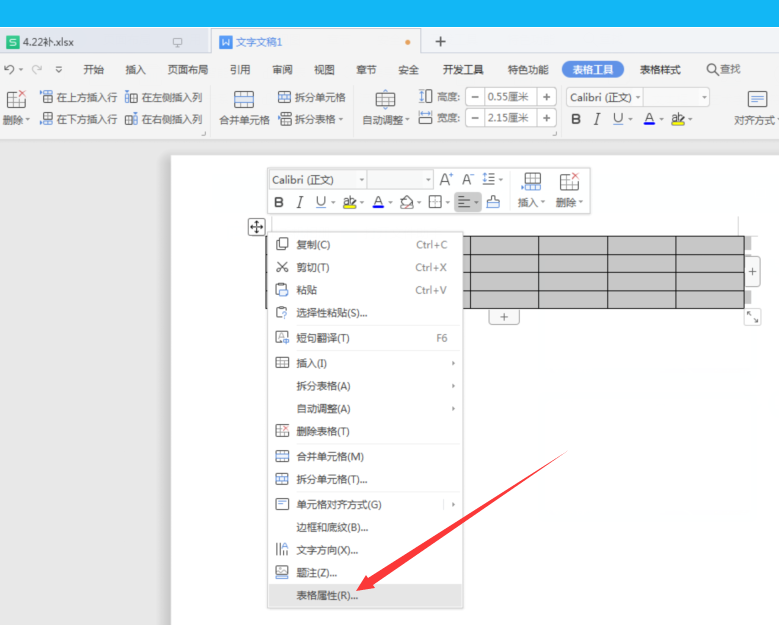Switch to the 页面布局 ribbon tab
The width and height of the screenshot is (779, 625).
coord(188,70)
